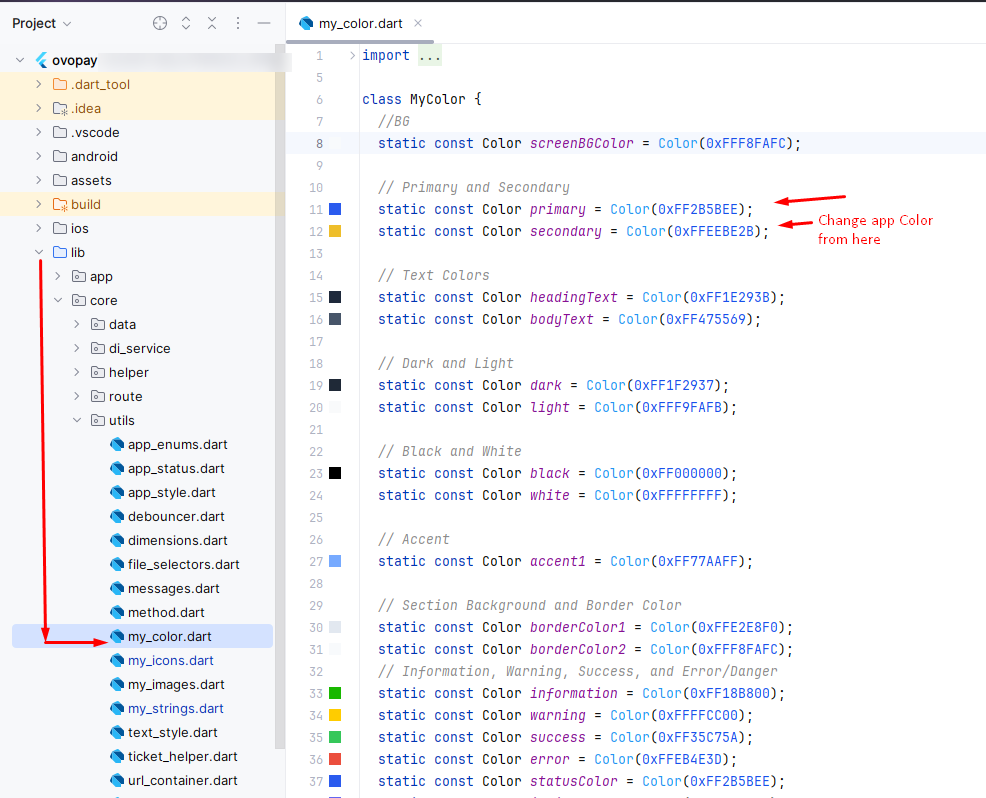Screen dimensions: 986x798
Task: Click the screenBGColor identifier on line 8
Action: pos(581,143)
